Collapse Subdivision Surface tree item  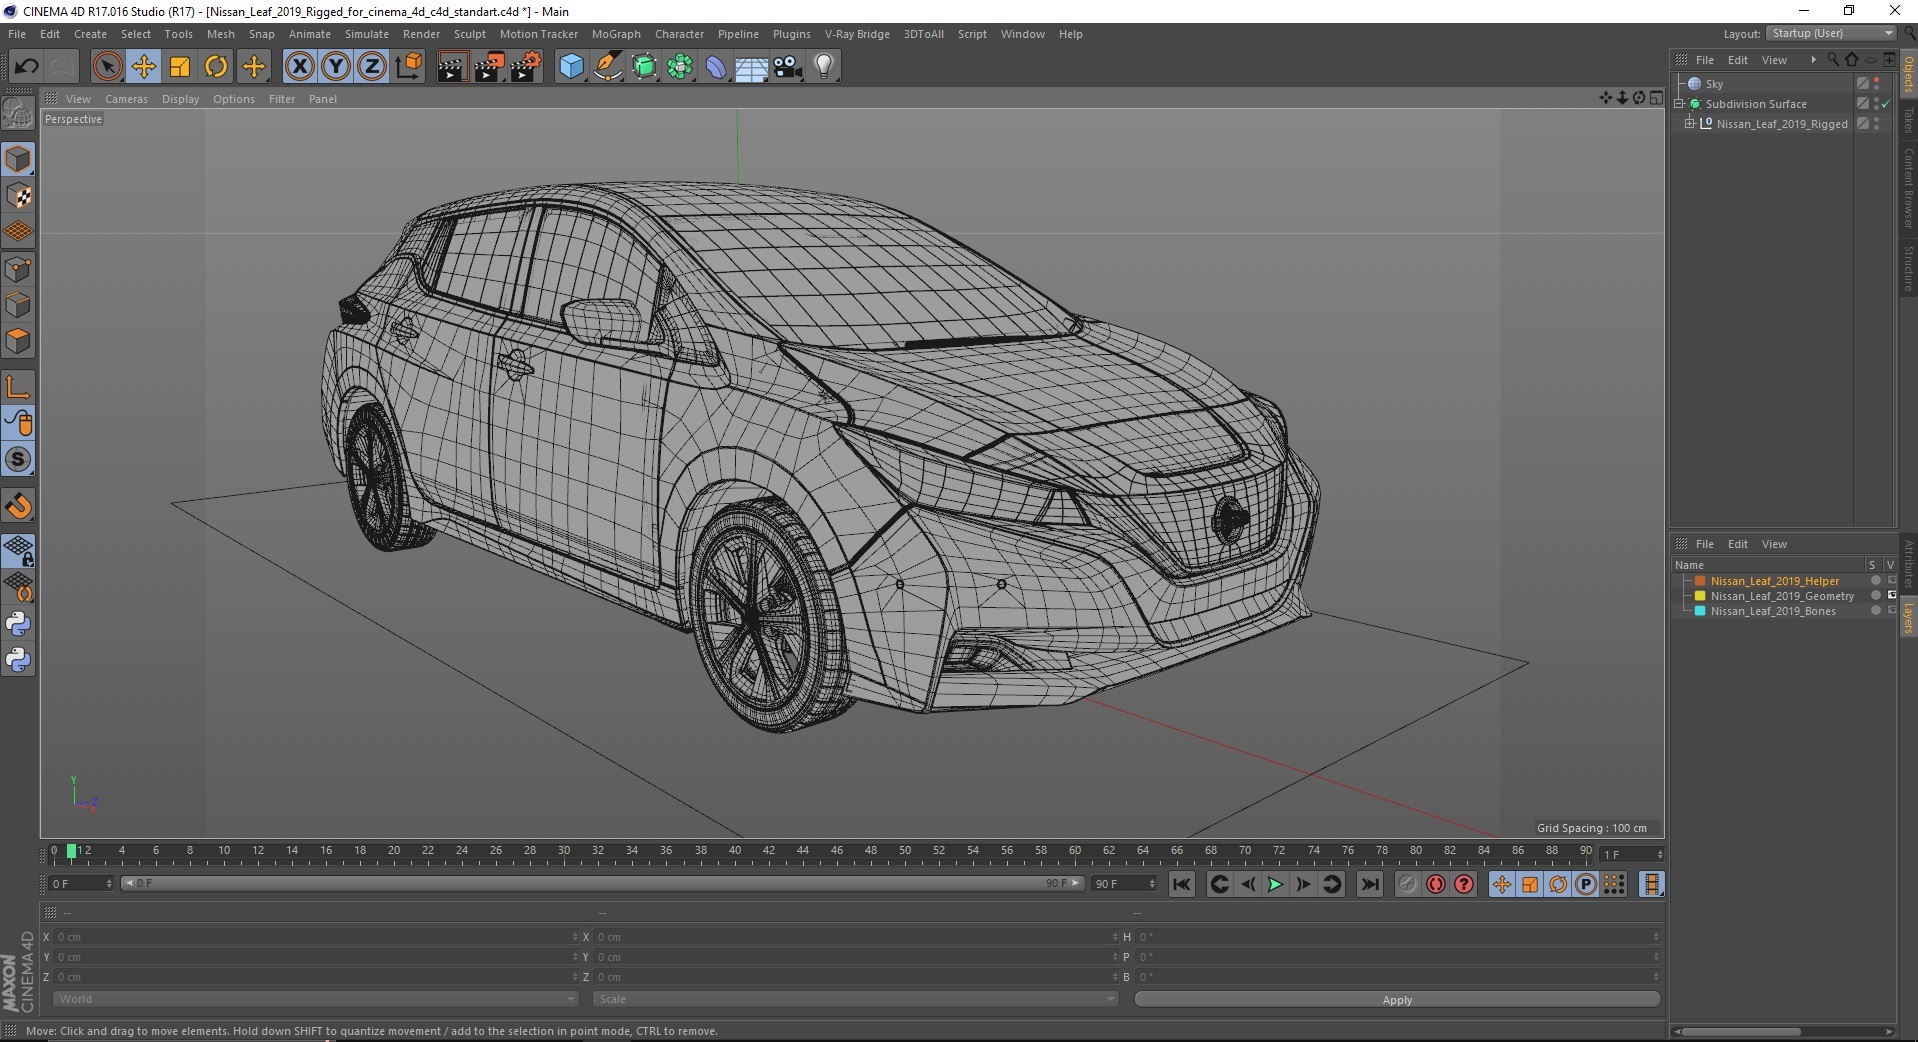pos(1680,104)
